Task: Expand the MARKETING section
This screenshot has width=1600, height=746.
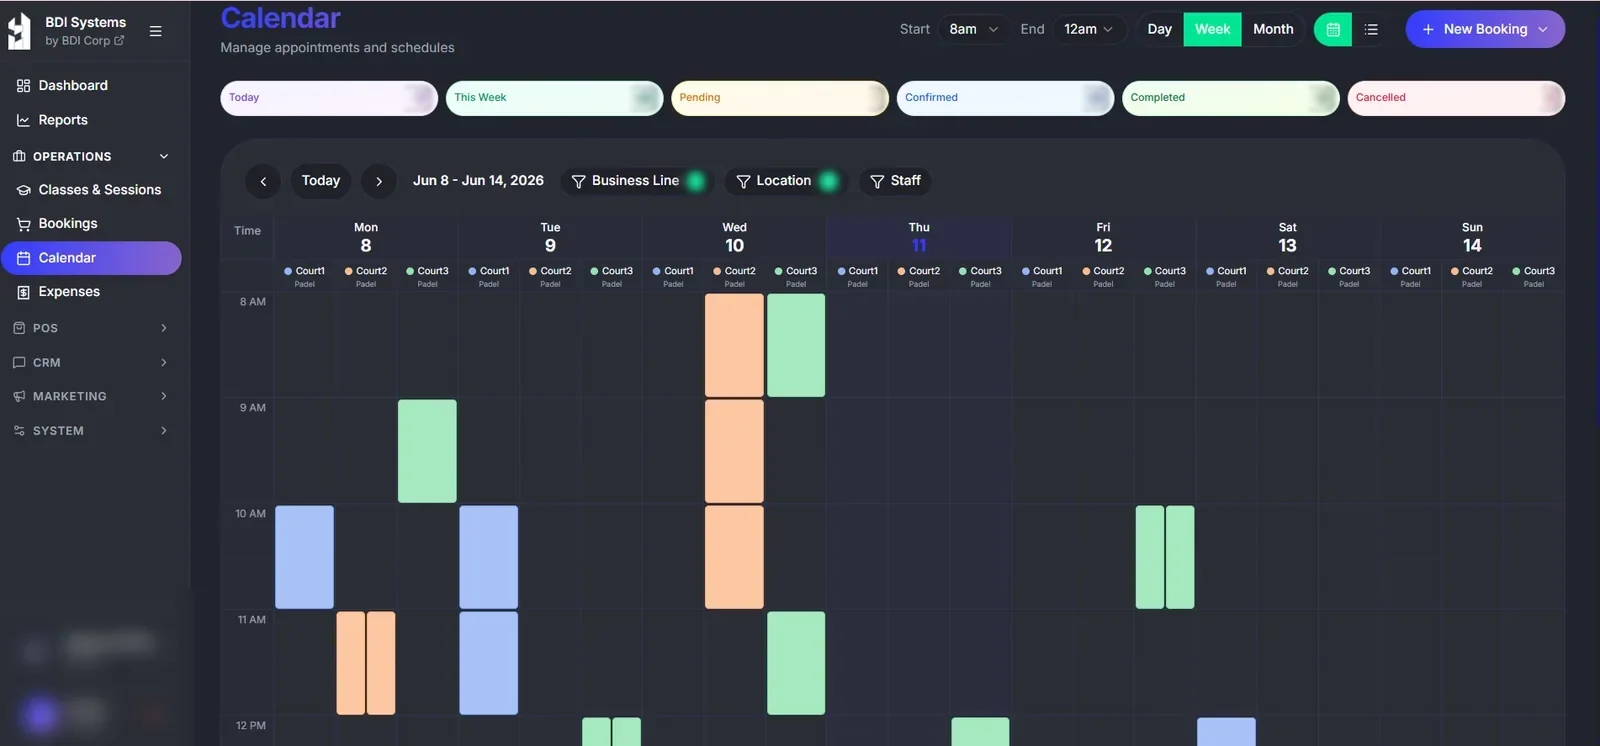Action: [91, 396]
